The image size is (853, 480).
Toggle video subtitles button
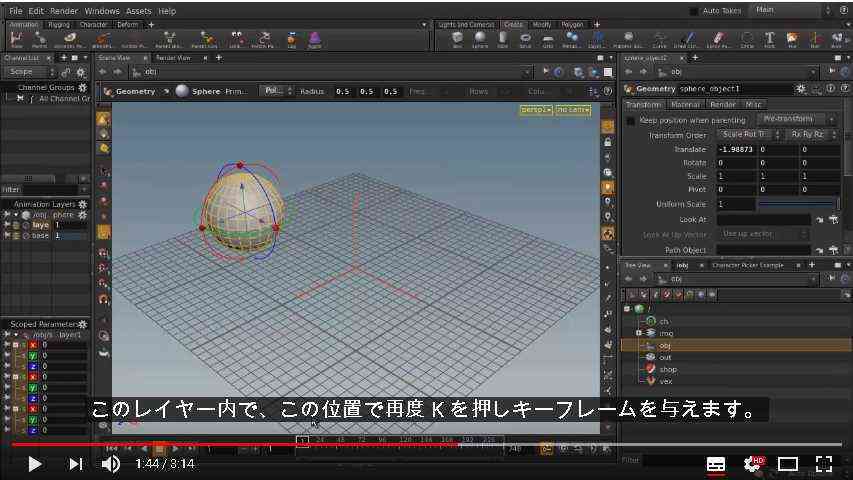point(716,464)
